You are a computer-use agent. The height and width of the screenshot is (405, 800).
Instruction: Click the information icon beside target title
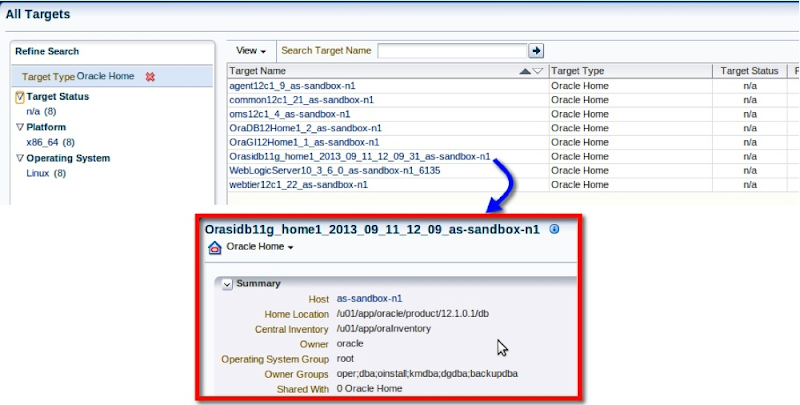coord(554,229)
